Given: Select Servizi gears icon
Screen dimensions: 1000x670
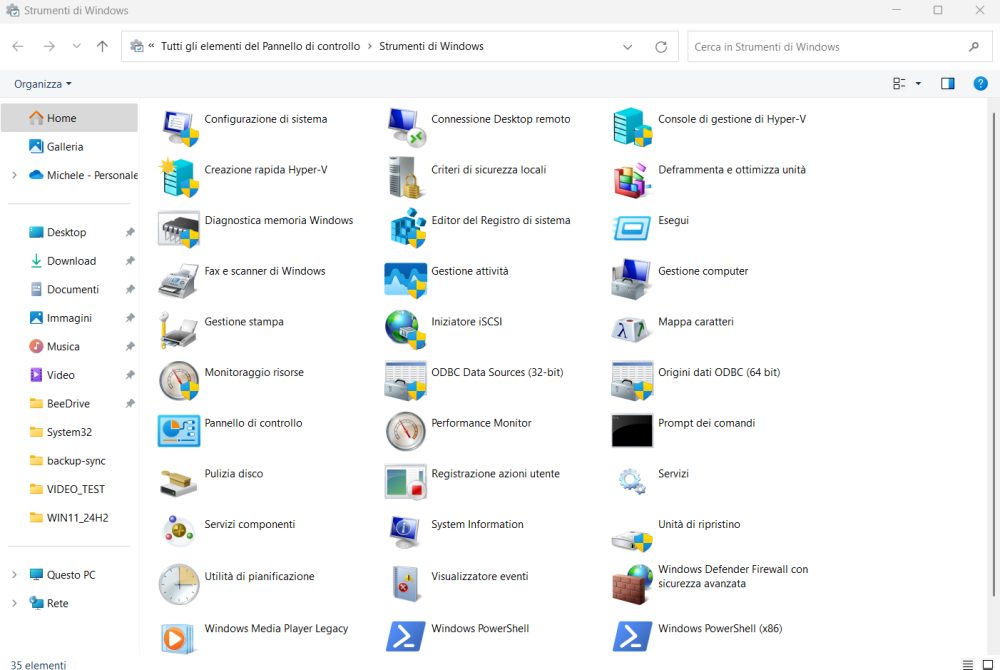Looking at the screenshot, I should pos(633,482).
